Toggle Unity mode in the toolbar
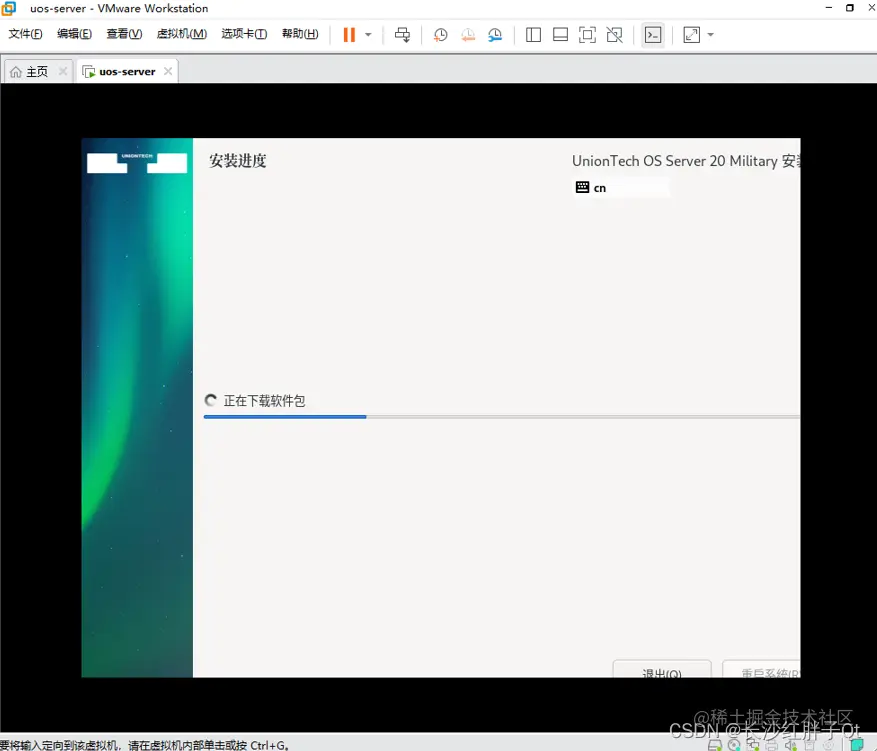 tap(616, 34)
